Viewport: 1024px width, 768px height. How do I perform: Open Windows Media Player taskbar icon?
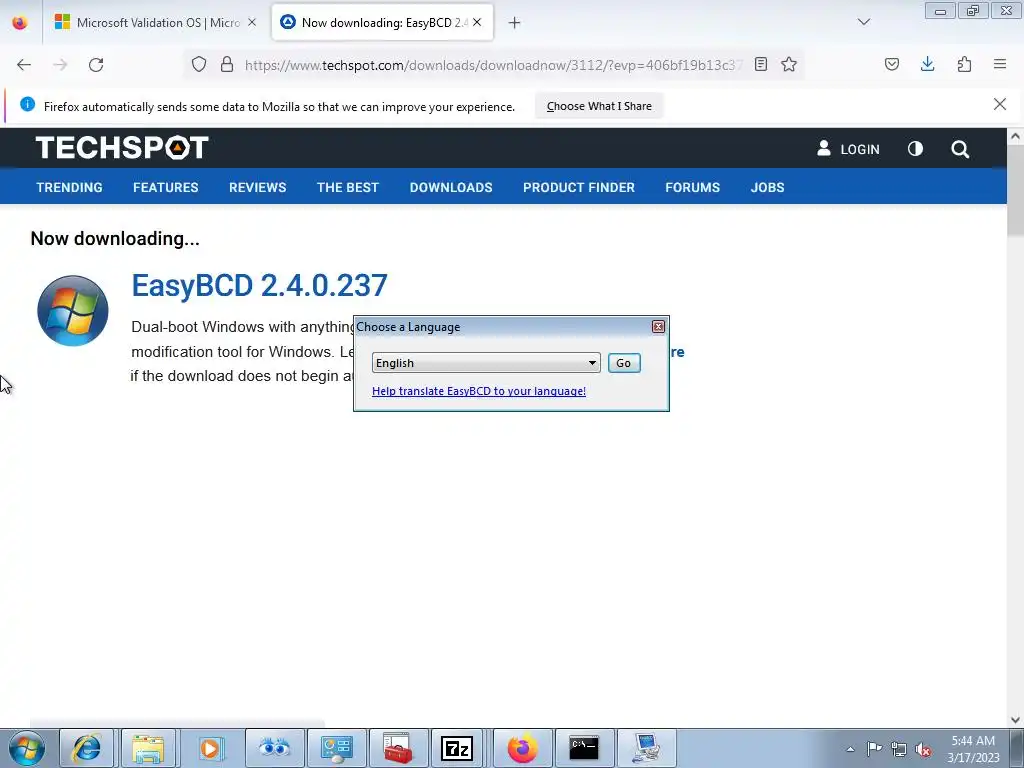pos(210,748)
